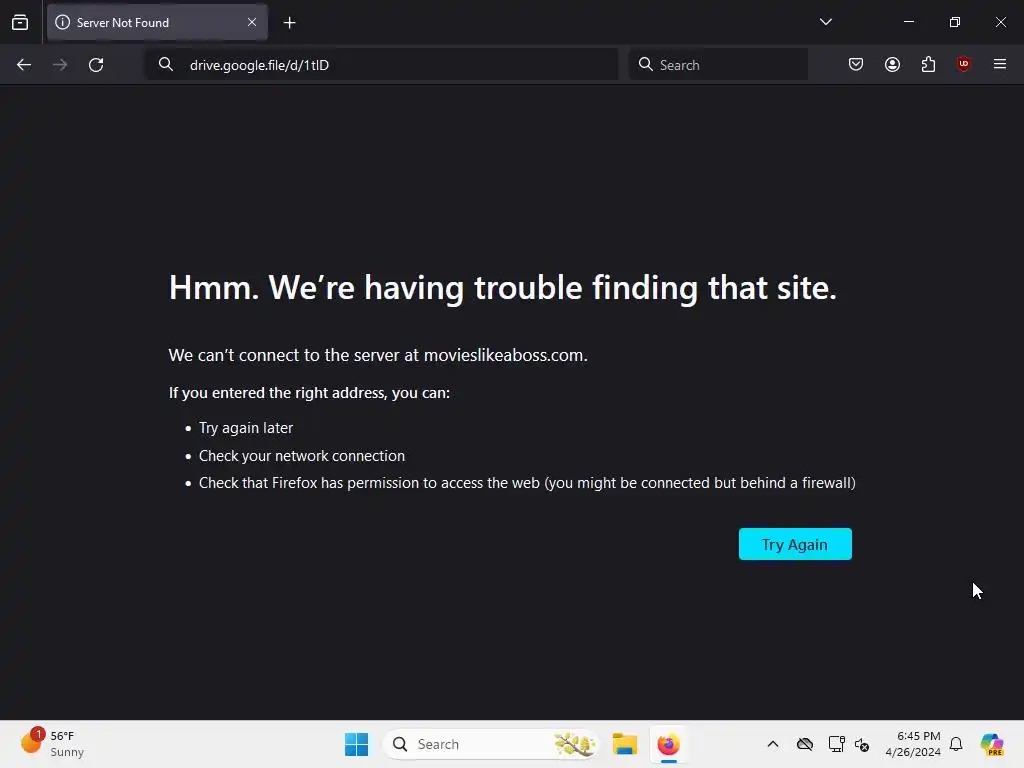This screenshot has height=768, width=1024.
Task: Open File Explorer from the taskbar
Action: [x=624, y=744]
